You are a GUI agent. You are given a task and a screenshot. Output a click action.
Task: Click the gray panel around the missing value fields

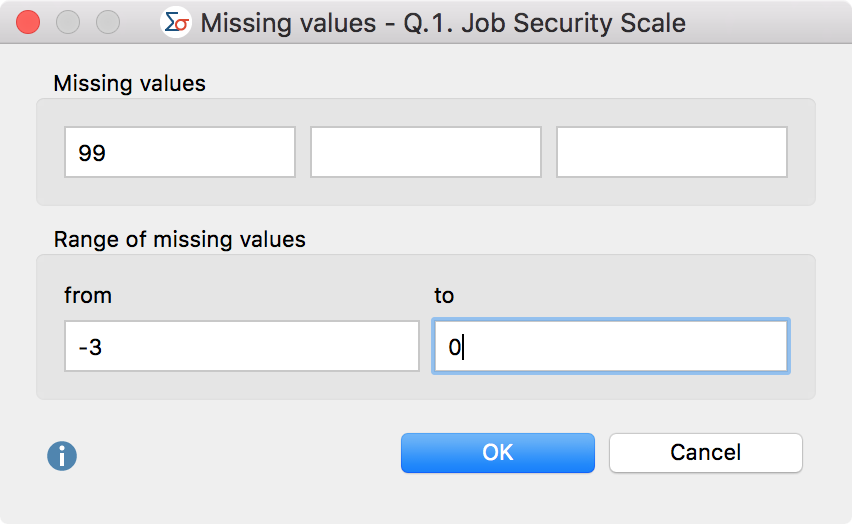[x=425, y=192]
